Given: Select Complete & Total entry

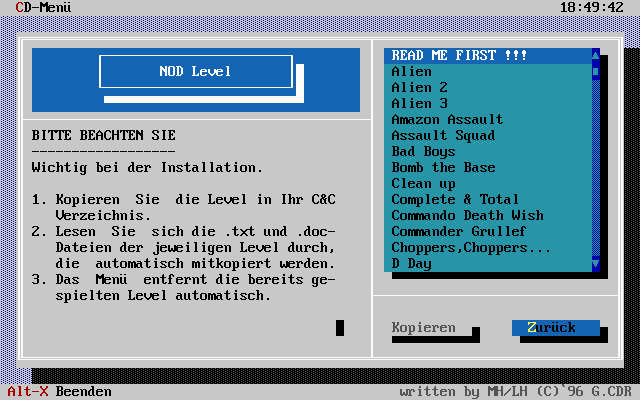Looking at the screenshot, I should 455,200.
